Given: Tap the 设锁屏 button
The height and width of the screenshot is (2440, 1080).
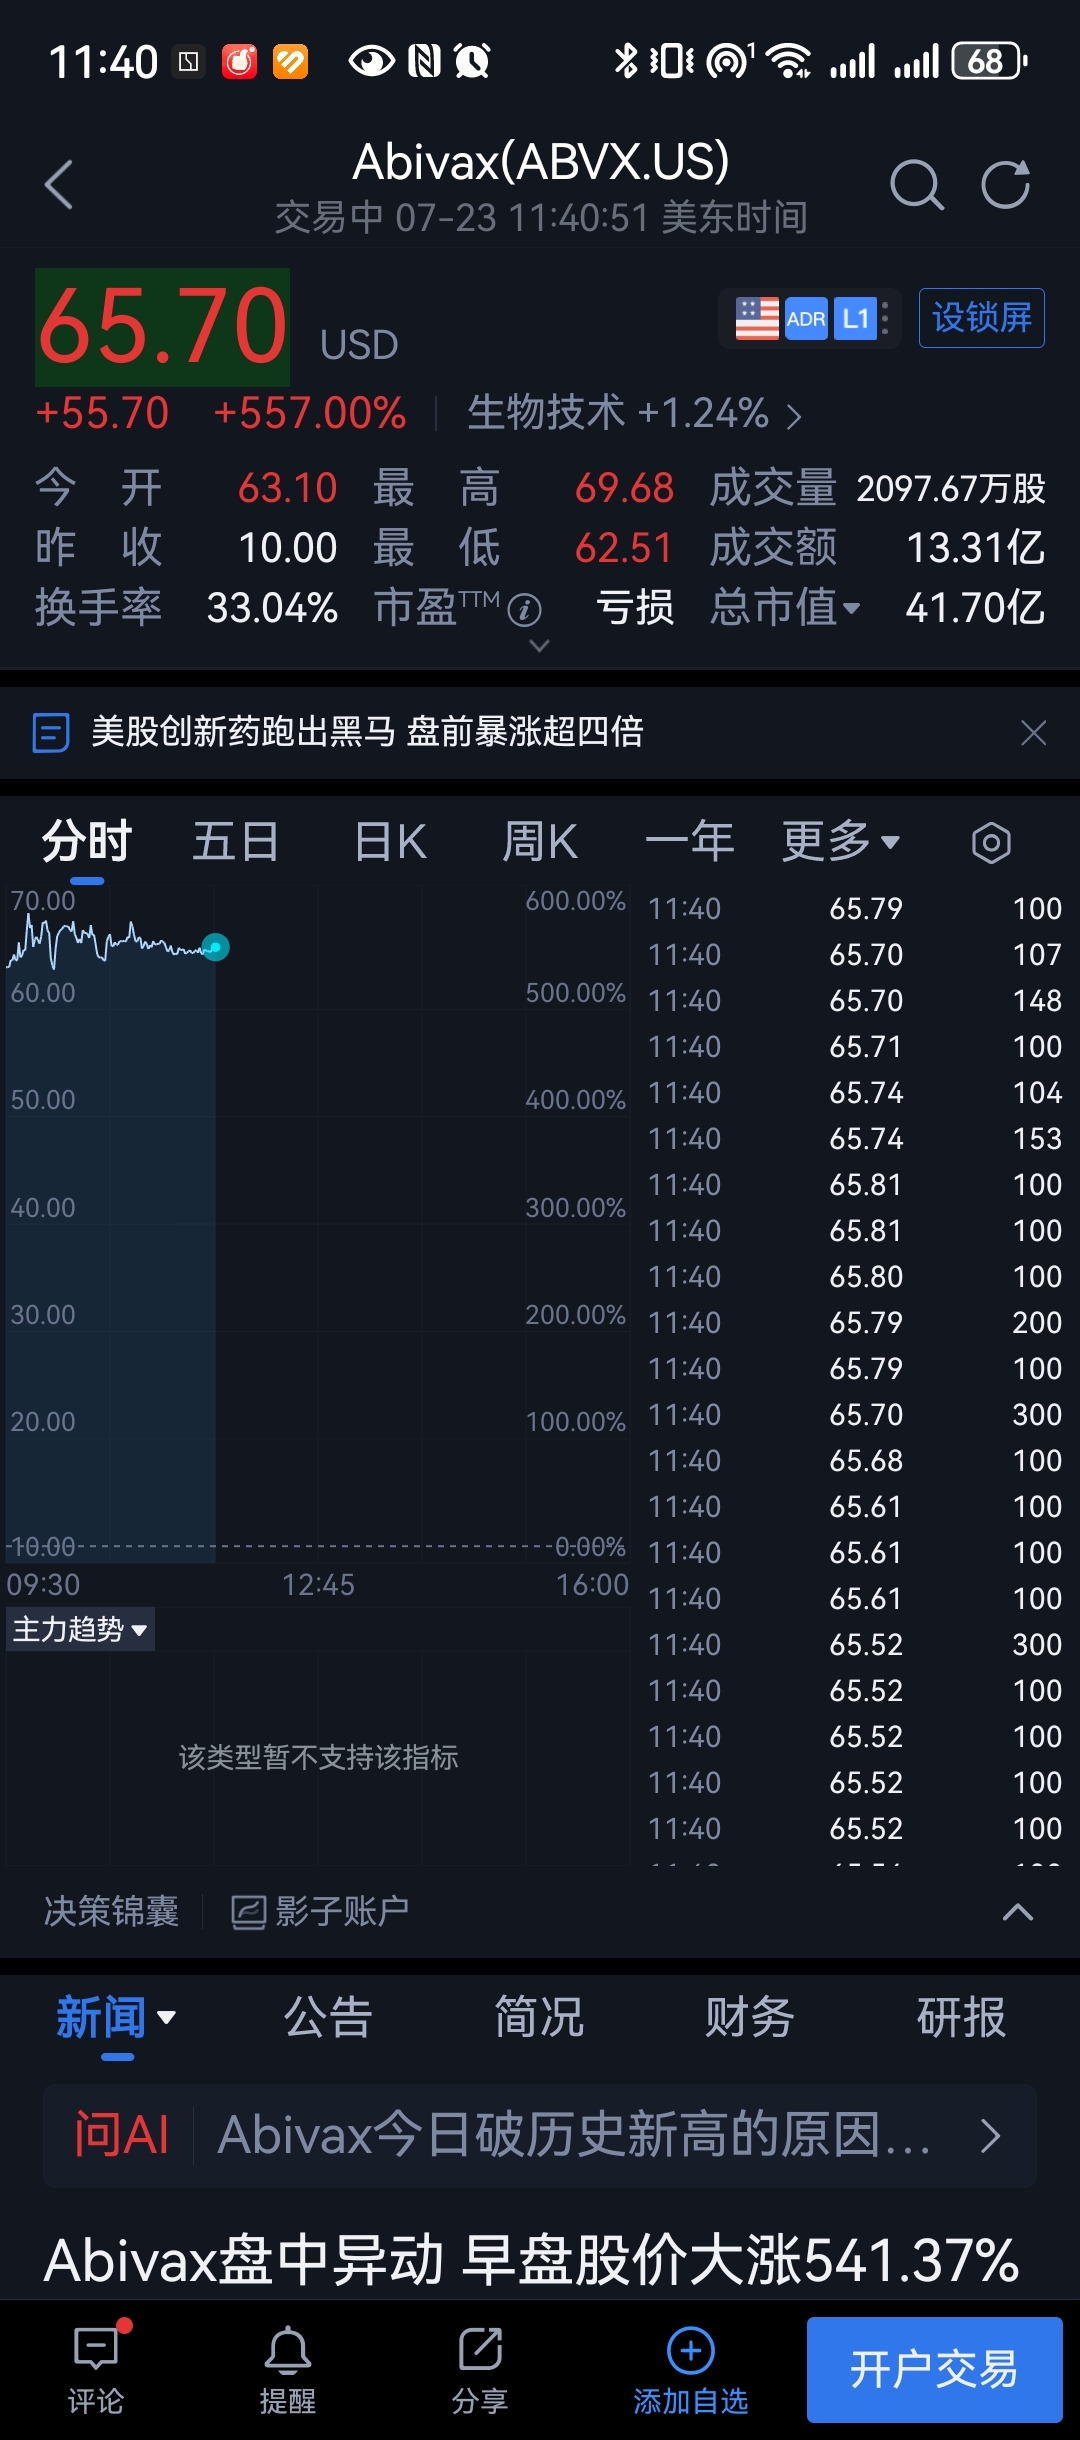Looking at the screenshot, I should point(982,318).
